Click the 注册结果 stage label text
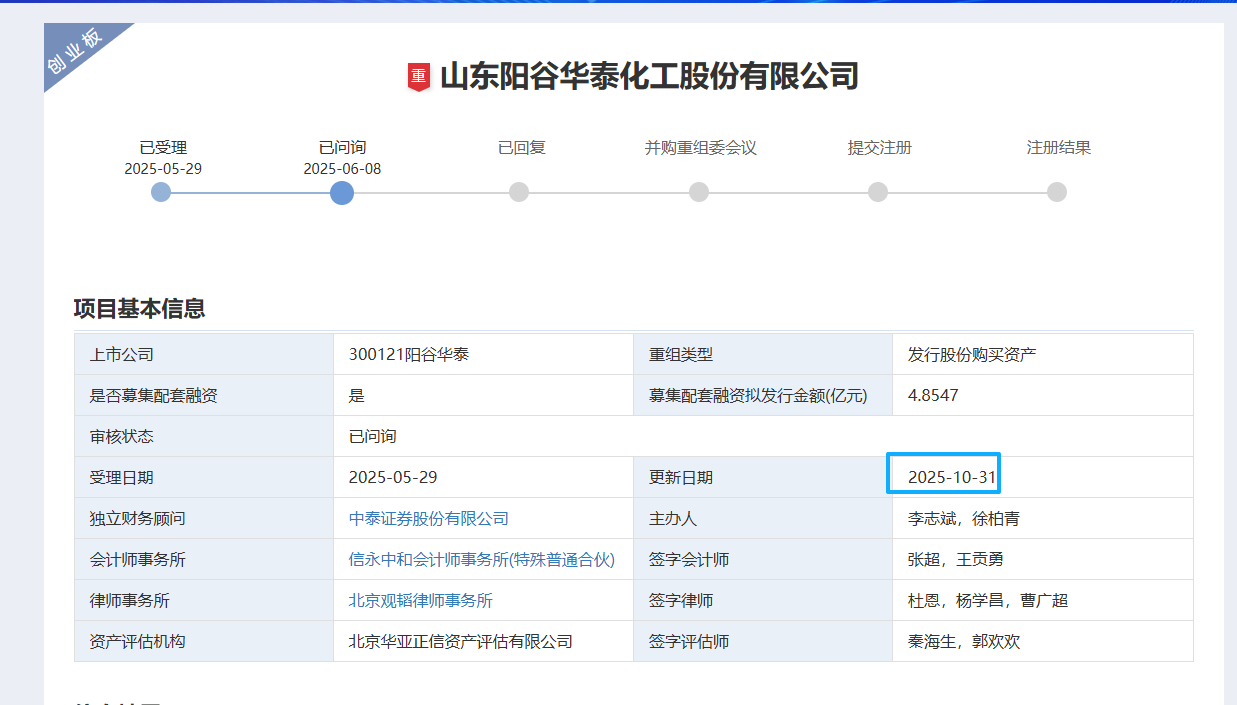Screen dimensions: 1237x705 1059,148
